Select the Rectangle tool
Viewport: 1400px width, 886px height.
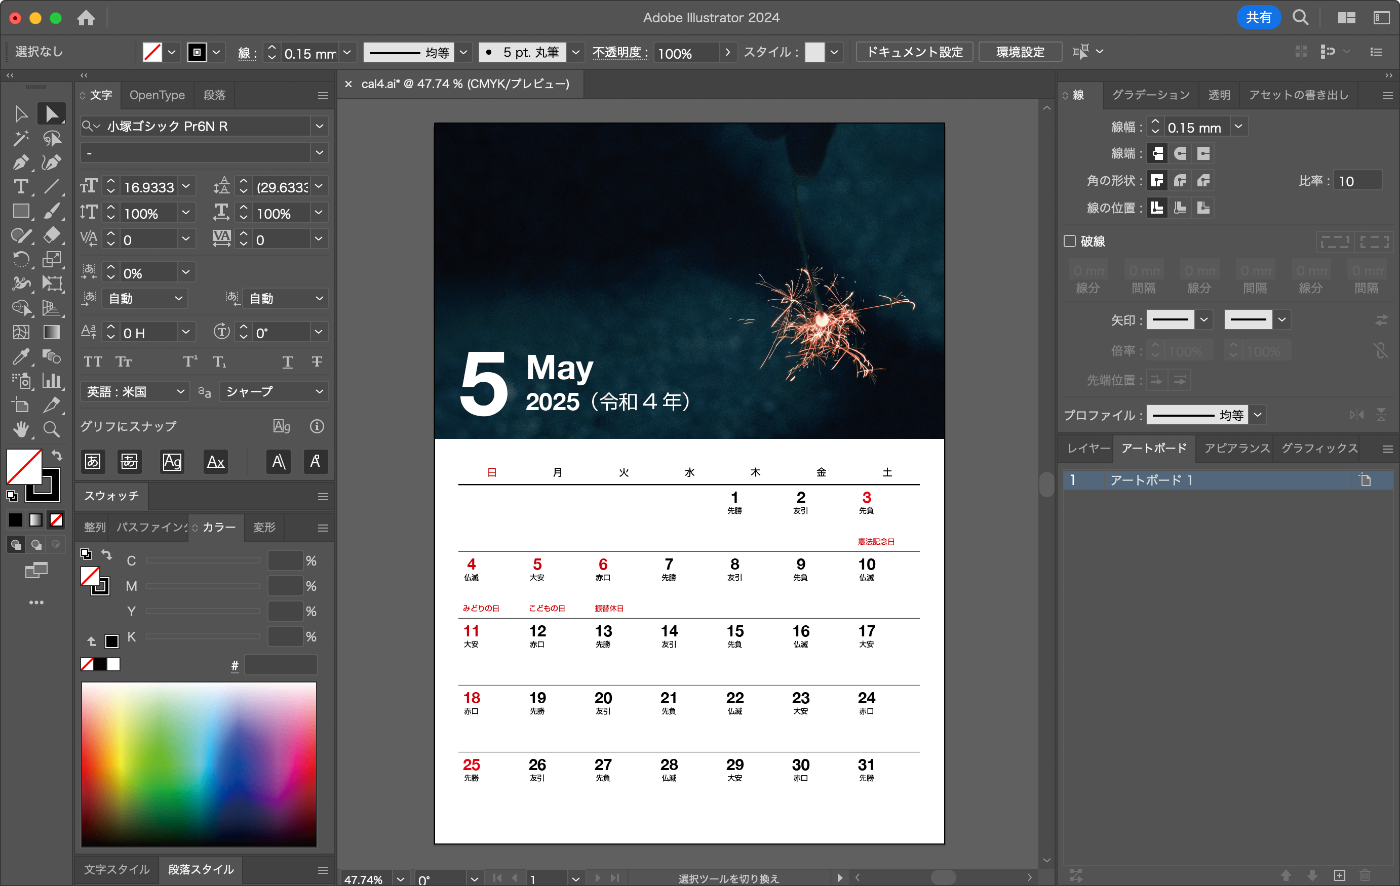[21, 211]
